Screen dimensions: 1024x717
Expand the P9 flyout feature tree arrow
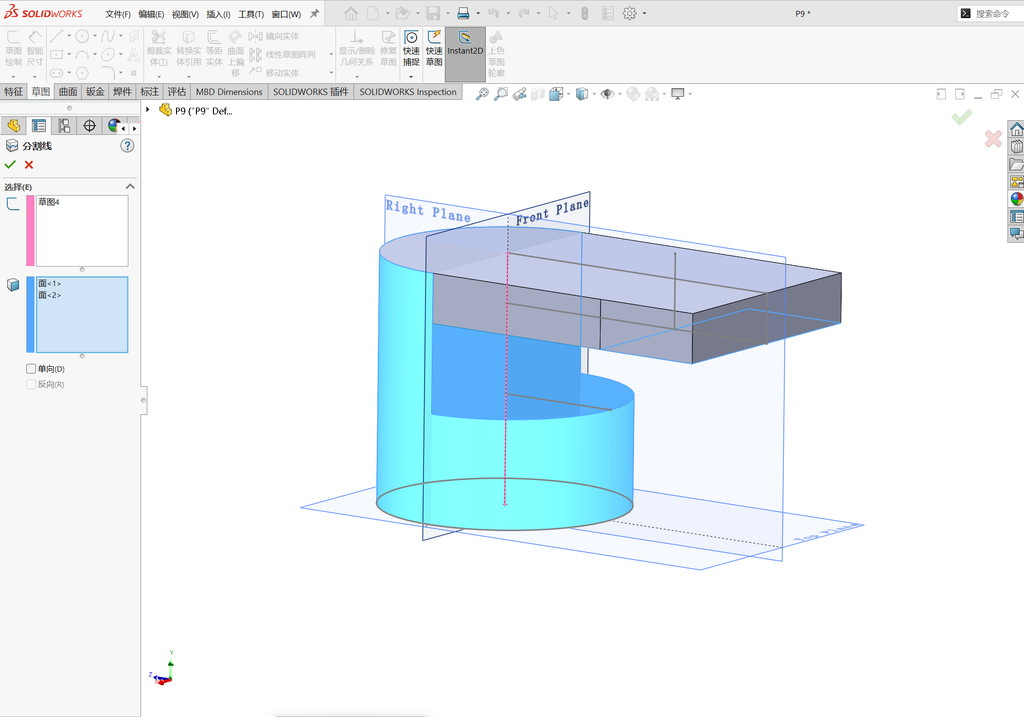coord(148,110)
